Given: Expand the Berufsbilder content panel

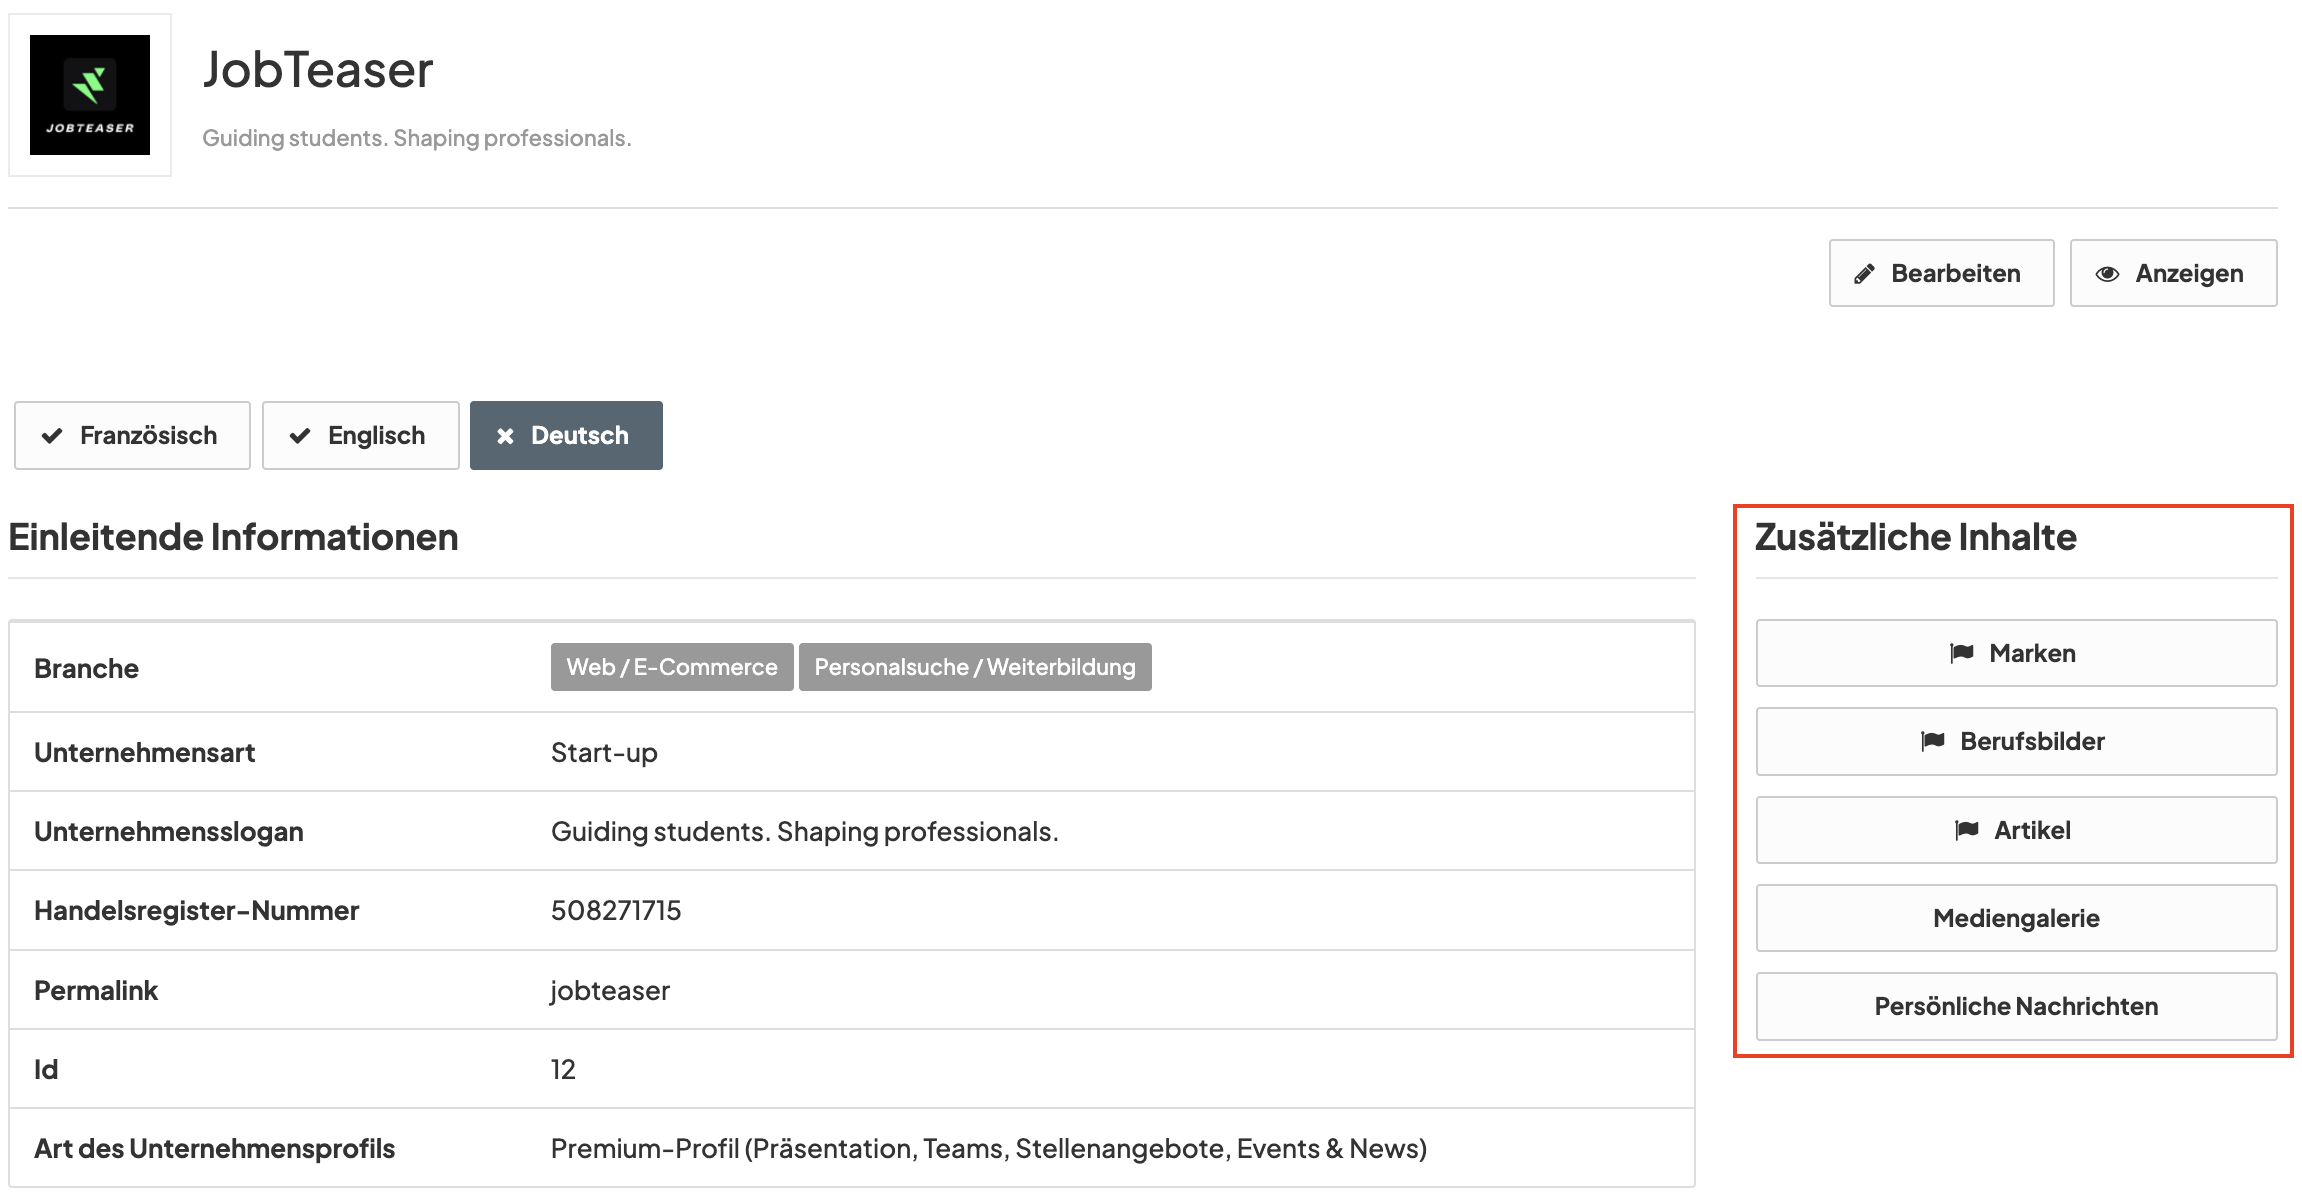Looking at the screenshot, I should (x=2016, y=741).
